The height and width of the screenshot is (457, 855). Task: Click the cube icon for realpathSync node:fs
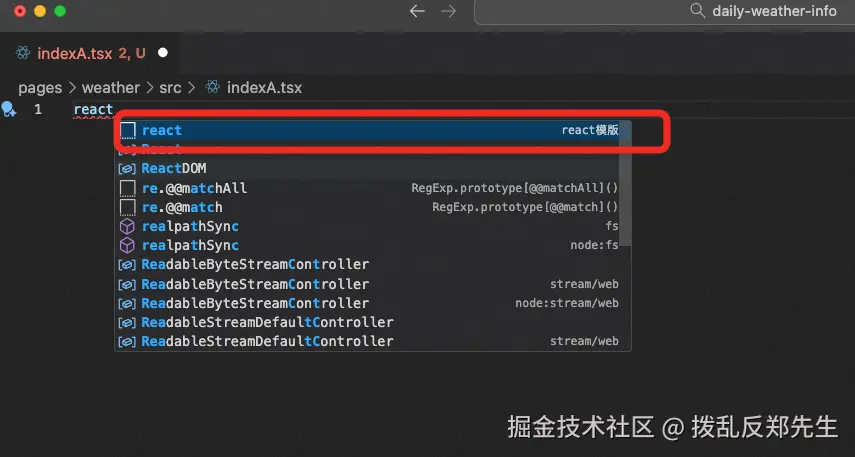click(x=127, y=245)
